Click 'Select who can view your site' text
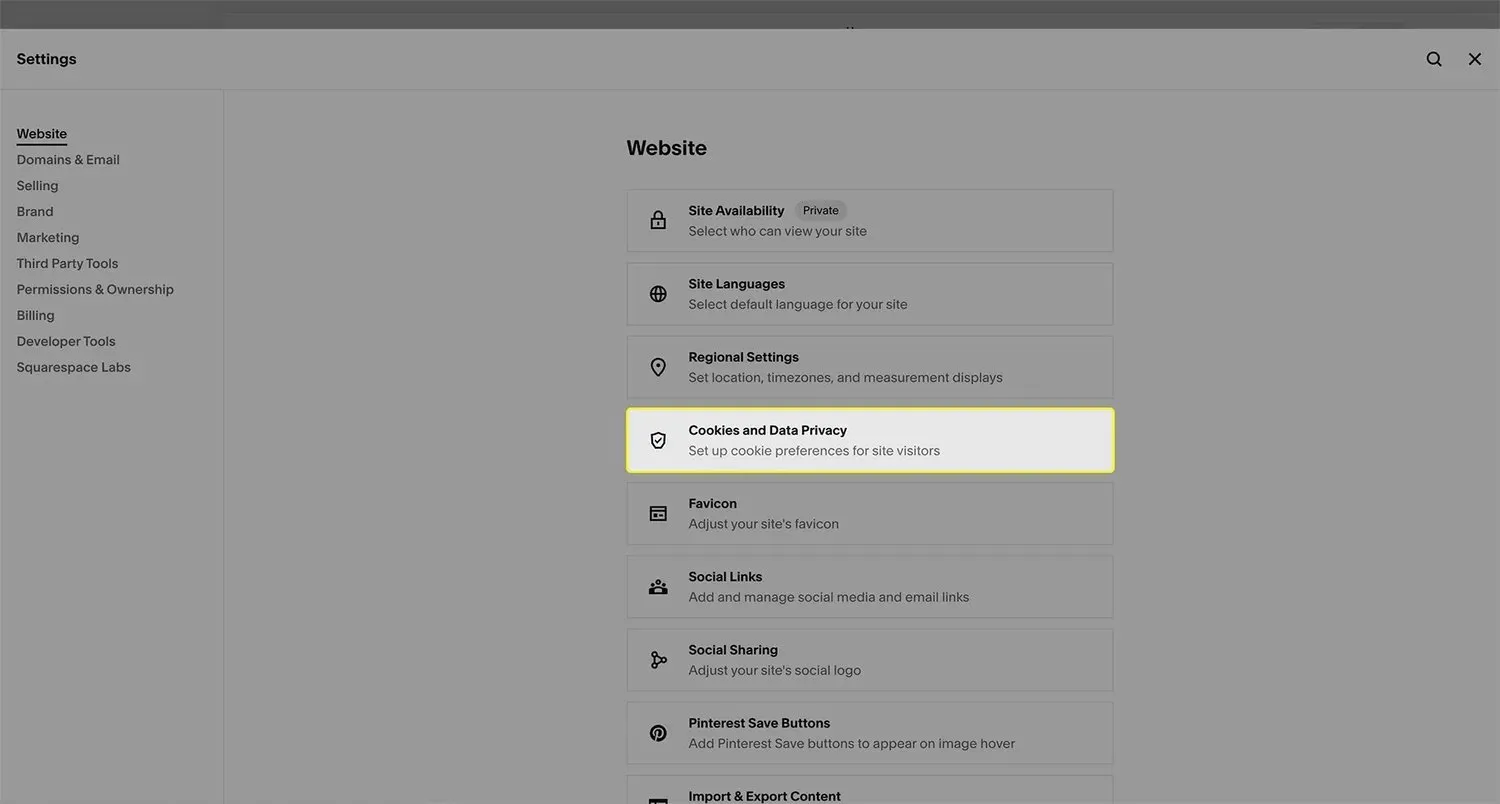This screenshot has width=1500, height=804. click(778, 231)
